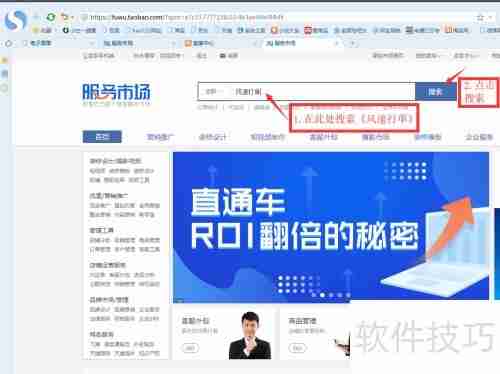
Task: Open the 企业服务 navigation tab
Action: tap(479, 137)
